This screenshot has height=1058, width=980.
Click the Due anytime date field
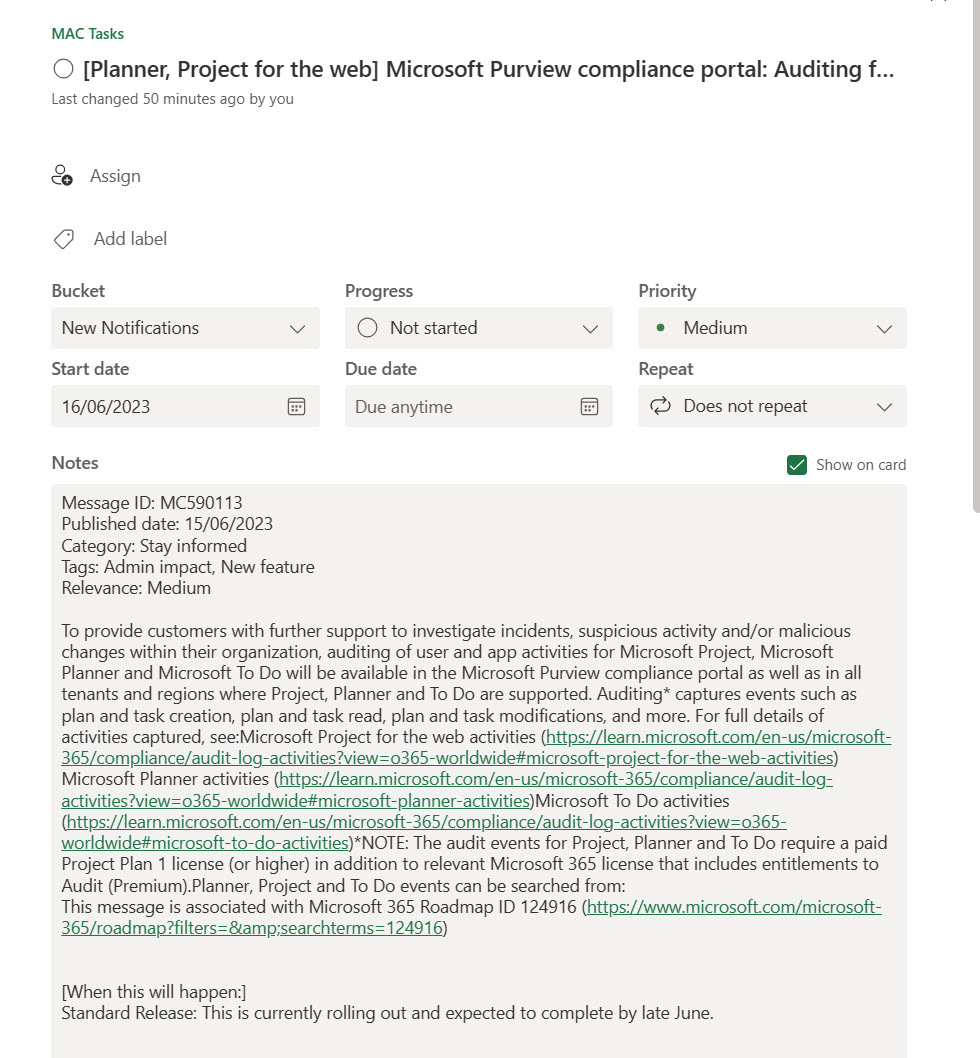coord(460,406)
